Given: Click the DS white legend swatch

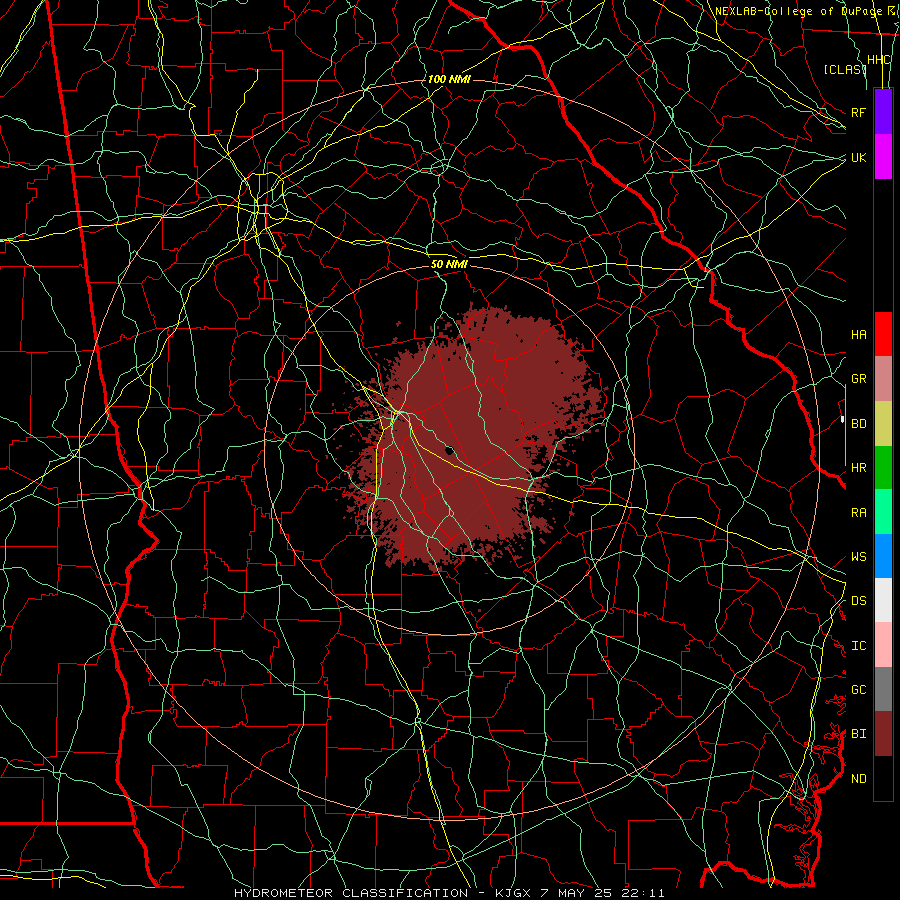Looking at the screenshot, I should [883, 600].
